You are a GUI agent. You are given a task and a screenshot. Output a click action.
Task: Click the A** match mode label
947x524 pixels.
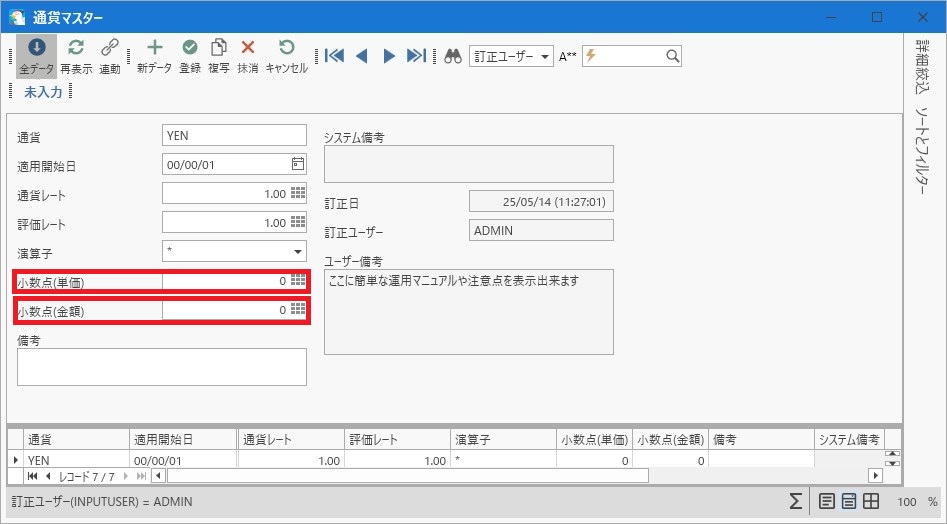[x=568, y=57]
